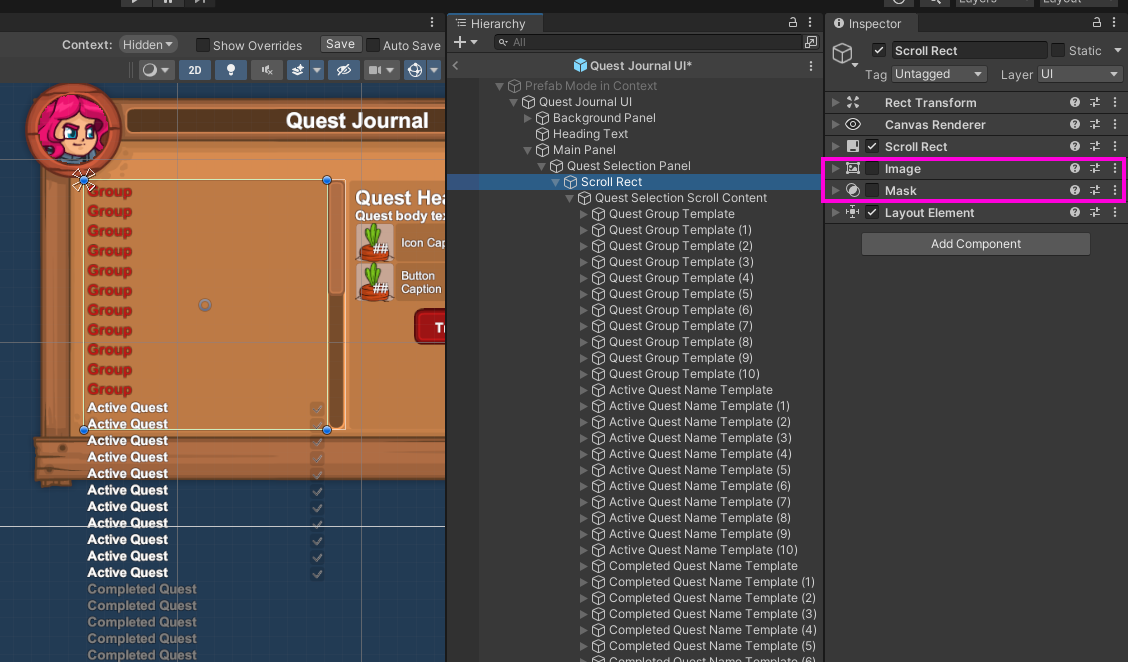Expand the Rect Transform component

(x=835, y=102)
